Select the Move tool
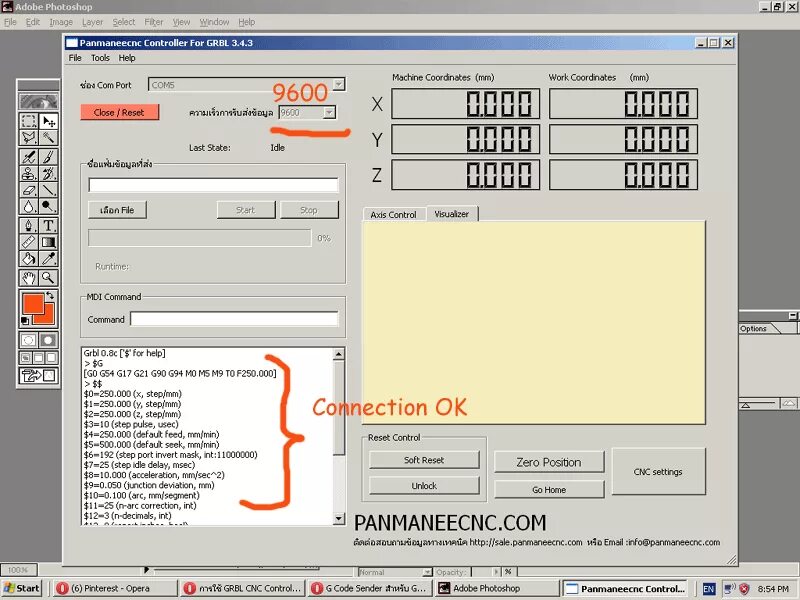This screenshot has width=800, height=600. [48, 121]
